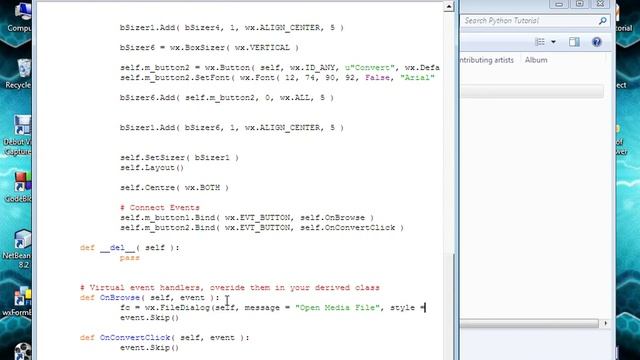Open Explorer help question mark icon

pos(597,42)
